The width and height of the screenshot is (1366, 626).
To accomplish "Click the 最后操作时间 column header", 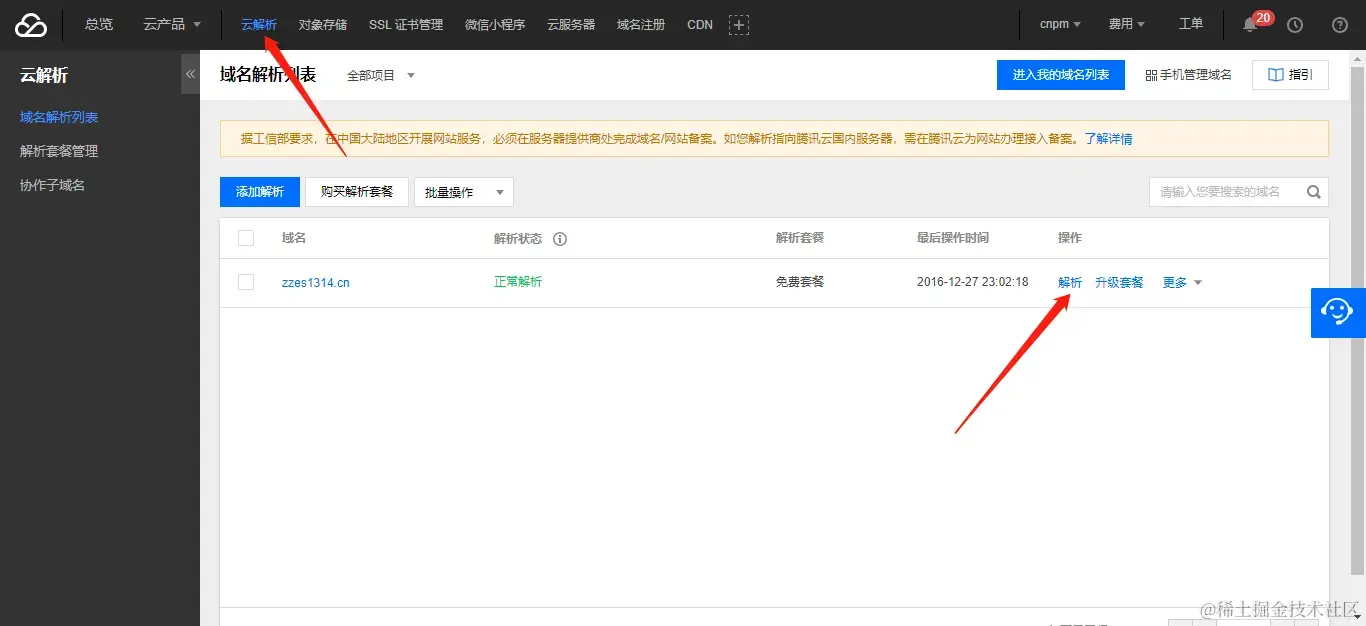I will [953, 238].
